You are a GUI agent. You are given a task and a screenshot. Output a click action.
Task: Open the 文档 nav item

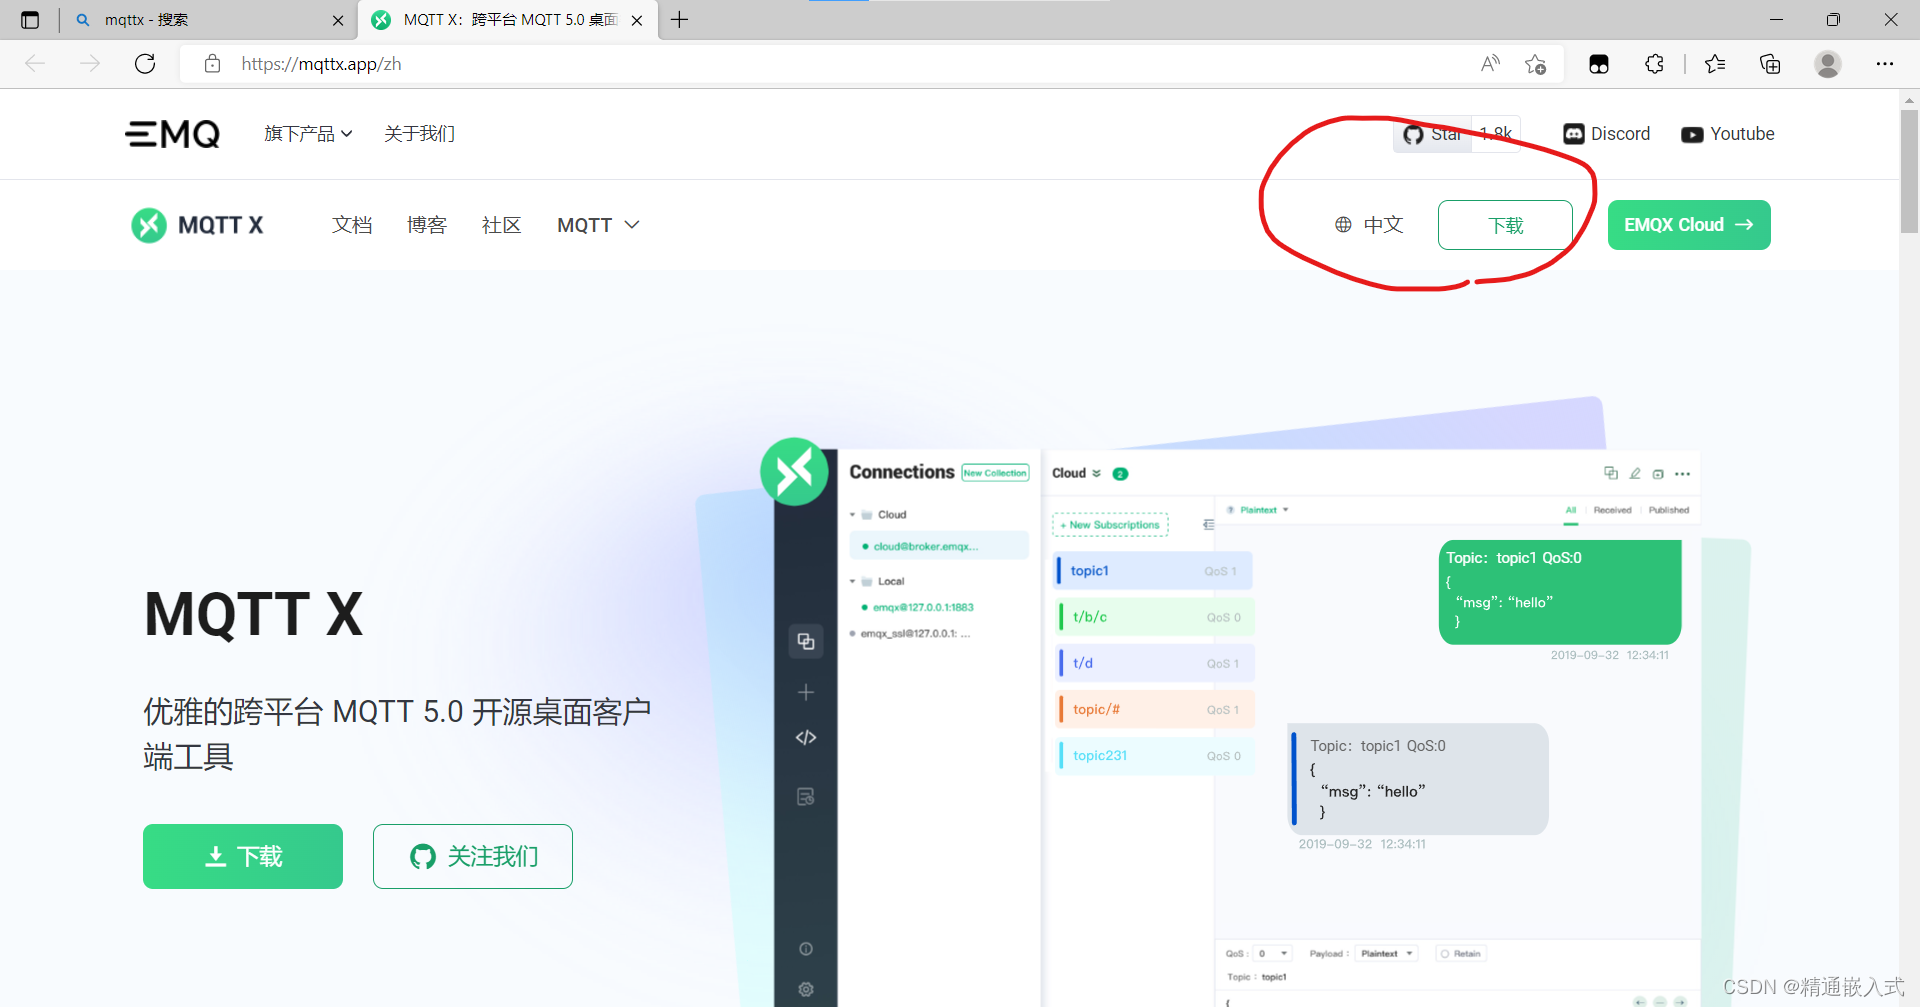(352, 225)
